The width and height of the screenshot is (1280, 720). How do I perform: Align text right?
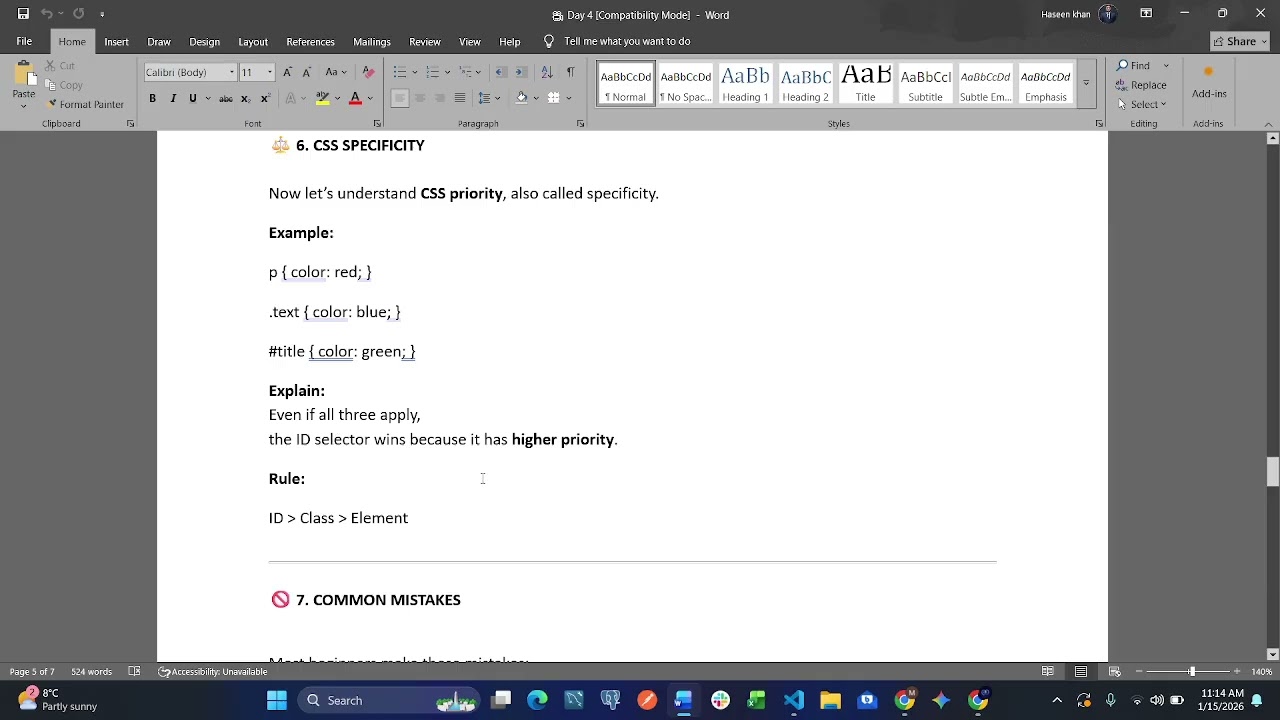[x=440, y=98]
